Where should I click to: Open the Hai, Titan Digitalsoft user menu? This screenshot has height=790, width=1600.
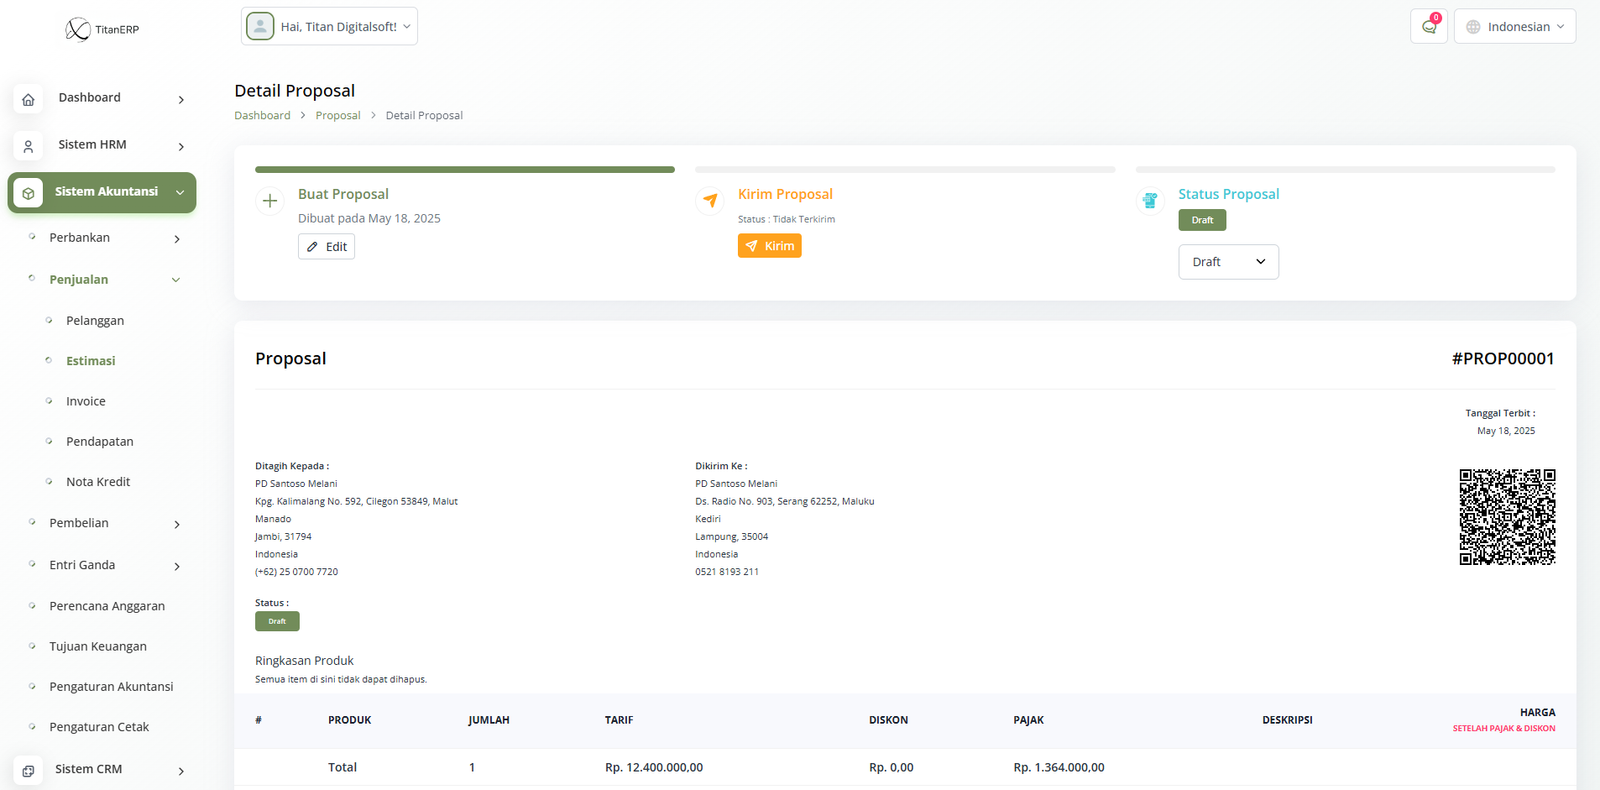tap(329, 27)
